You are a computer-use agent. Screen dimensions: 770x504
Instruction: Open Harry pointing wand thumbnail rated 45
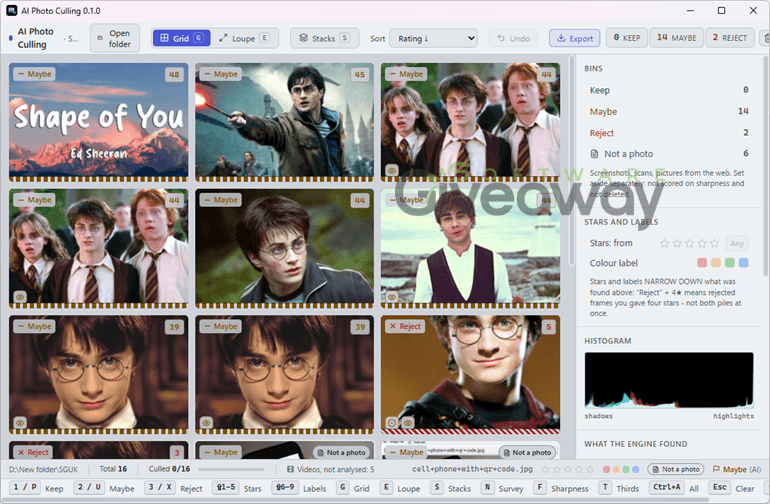[x=284, y=122]
